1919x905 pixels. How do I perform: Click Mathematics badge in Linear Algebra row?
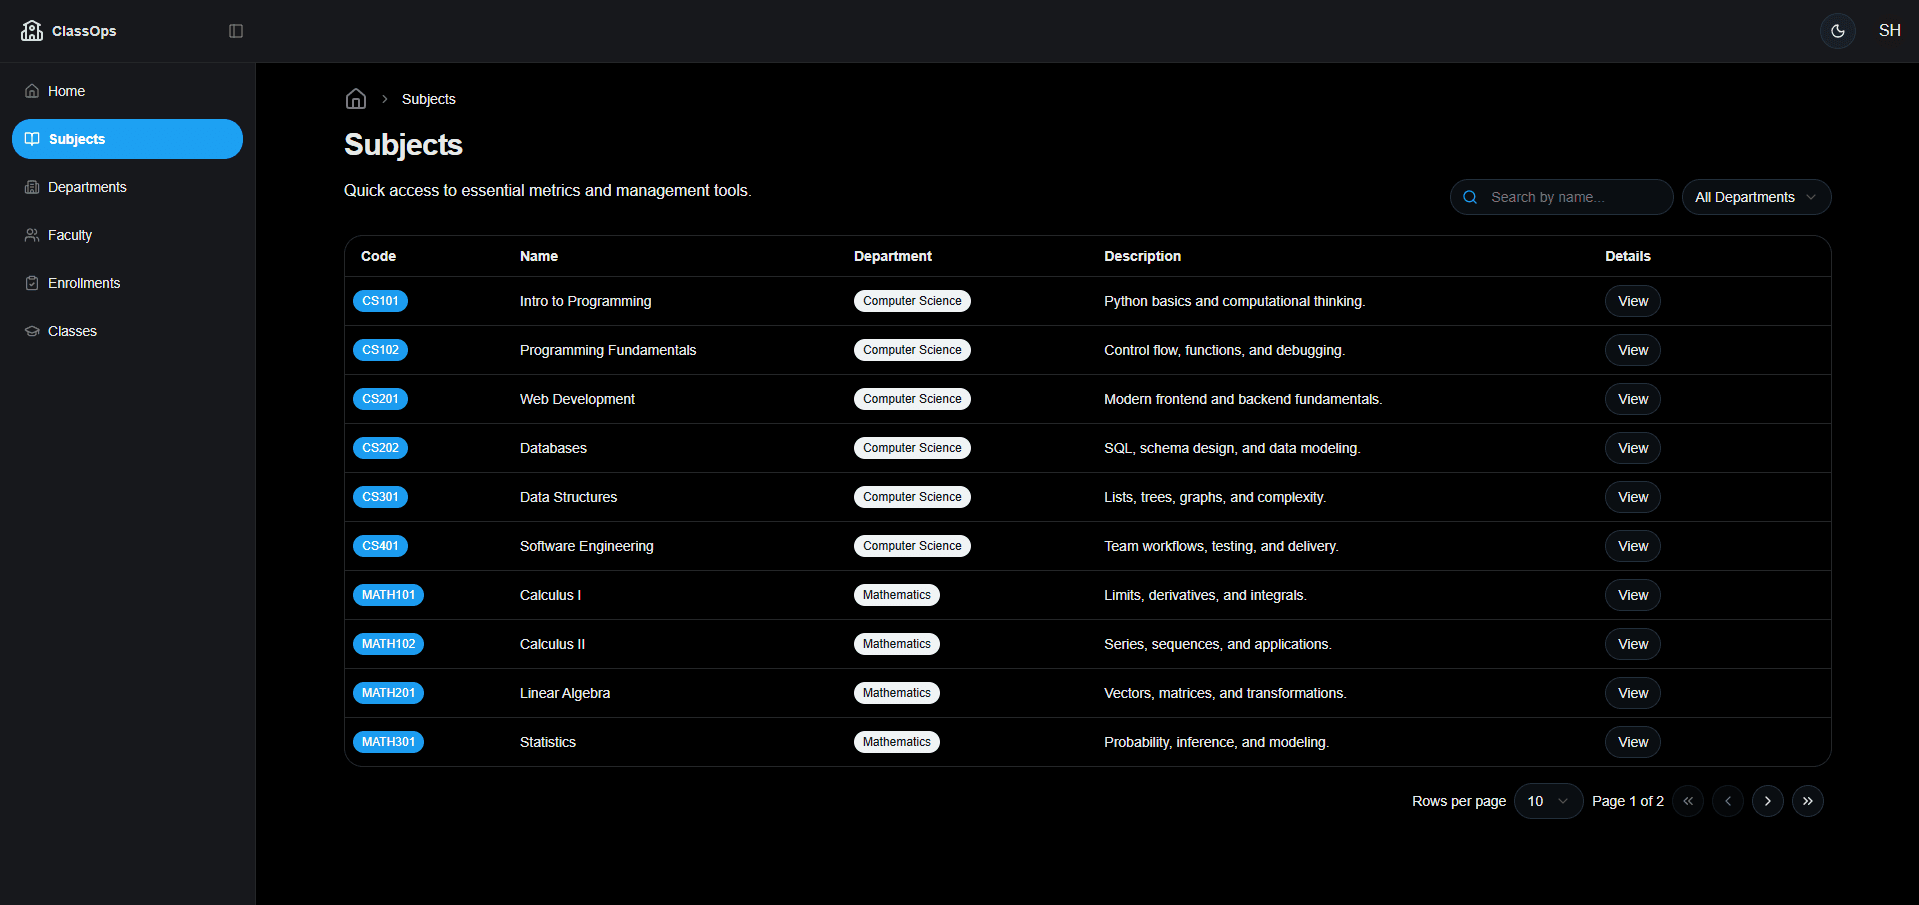[x=897, y=693]
